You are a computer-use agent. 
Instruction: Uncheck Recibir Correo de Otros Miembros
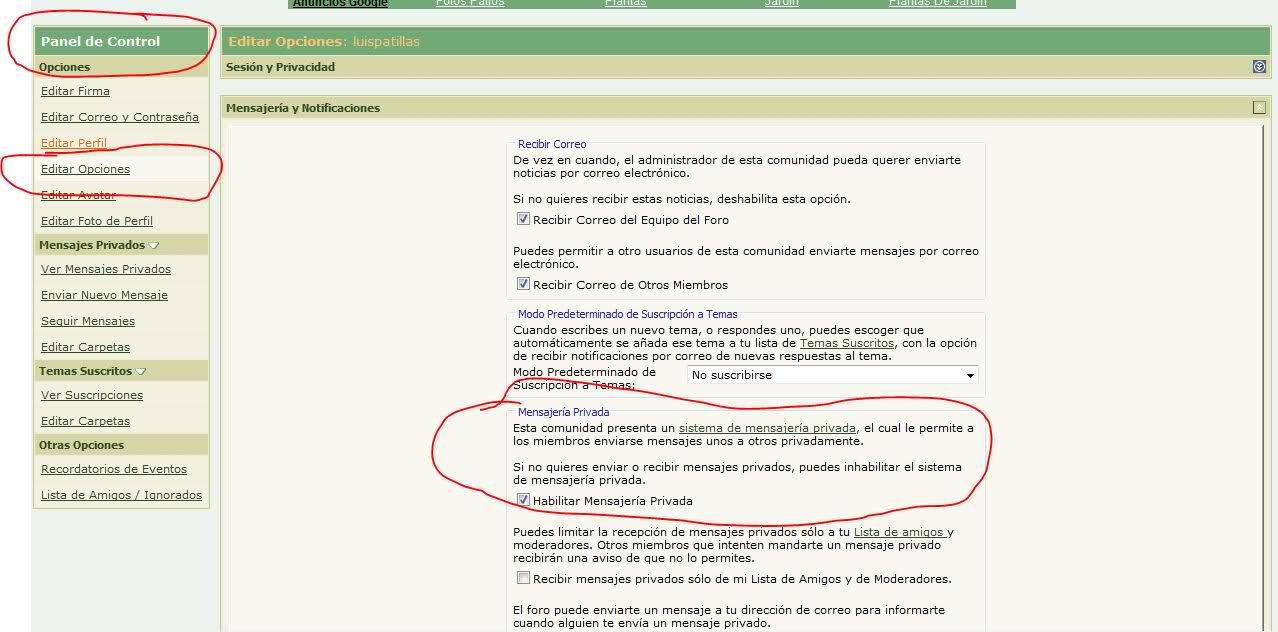(x=523, y=284)
